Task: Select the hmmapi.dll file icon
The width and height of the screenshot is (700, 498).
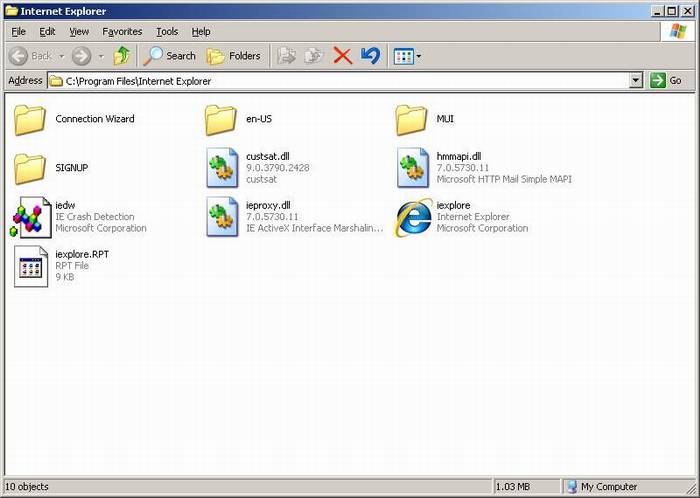Action: click(x=412, y=168)
